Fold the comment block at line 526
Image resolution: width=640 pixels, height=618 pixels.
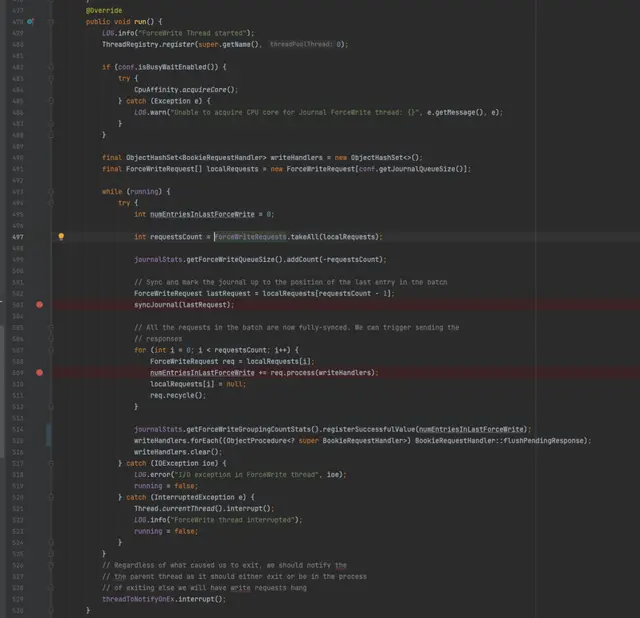(x=51, y=565)
